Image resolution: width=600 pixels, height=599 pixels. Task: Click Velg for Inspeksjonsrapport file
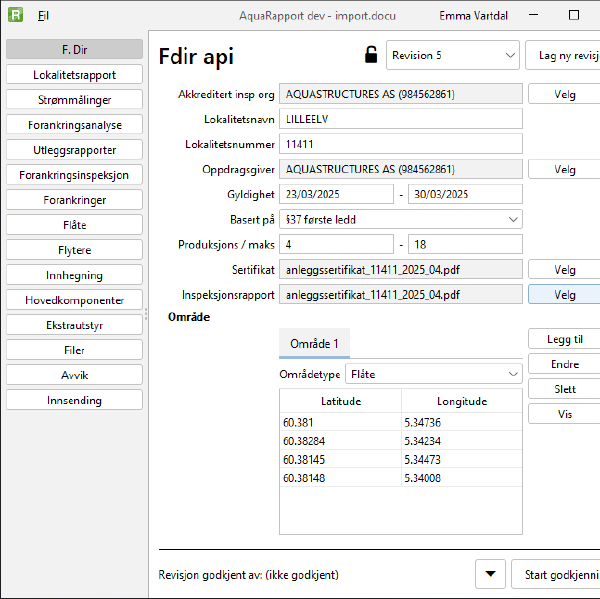(x=564, y=295)
